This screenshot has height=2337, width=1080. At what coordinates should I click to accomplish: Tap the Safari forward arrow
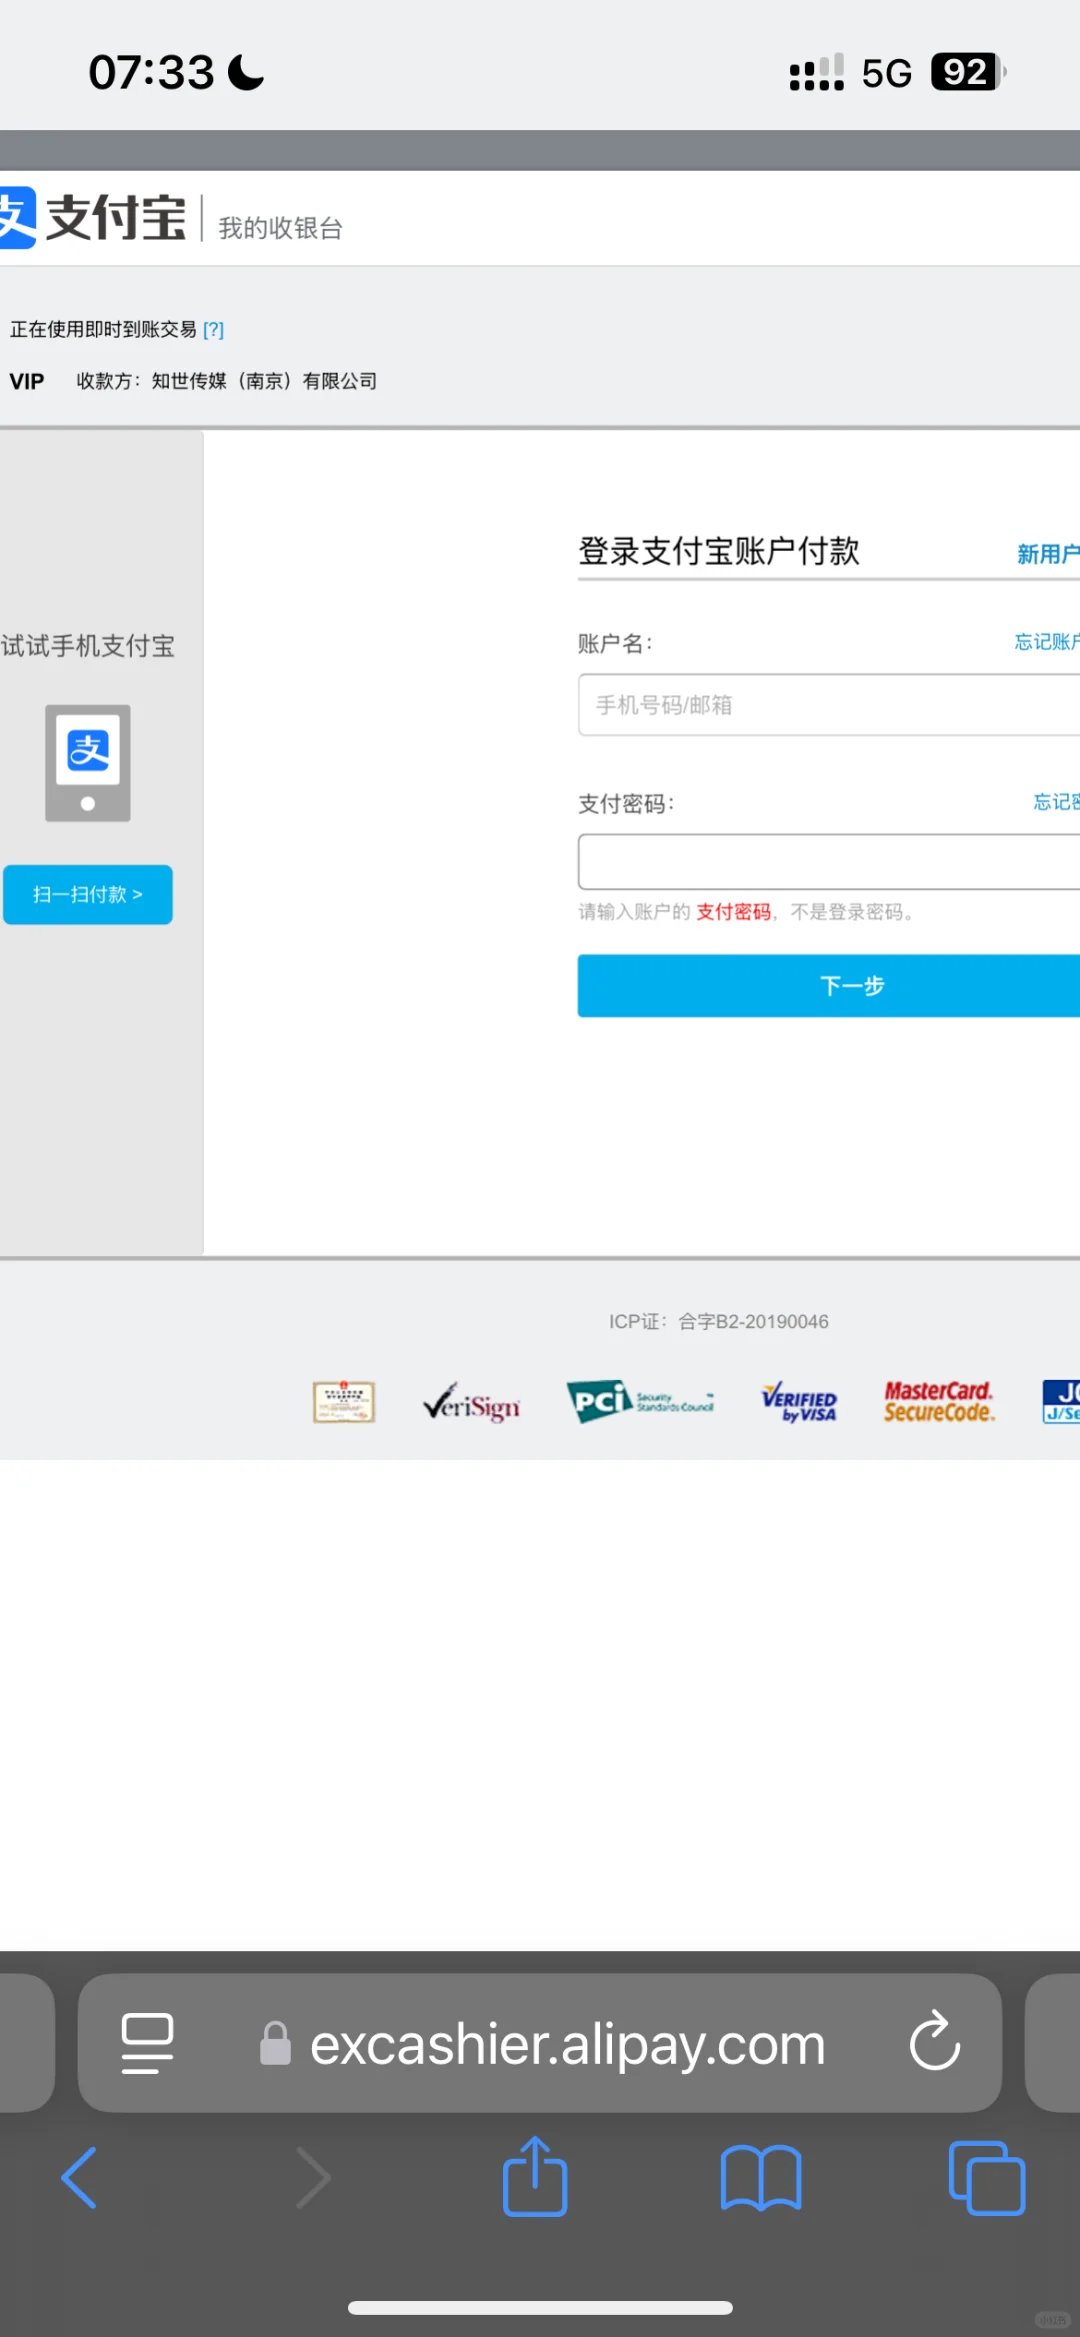313,2177
